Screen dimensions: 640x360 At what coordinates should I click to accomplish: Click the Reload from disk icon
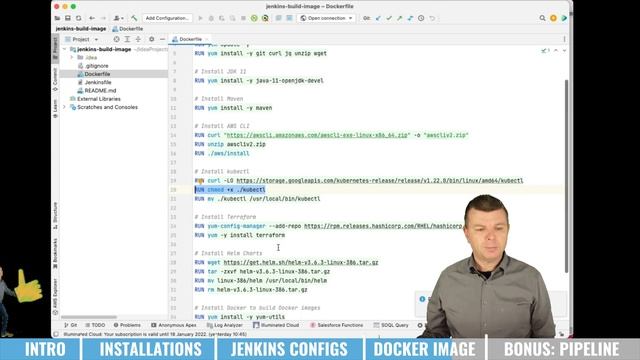point(78,18)
